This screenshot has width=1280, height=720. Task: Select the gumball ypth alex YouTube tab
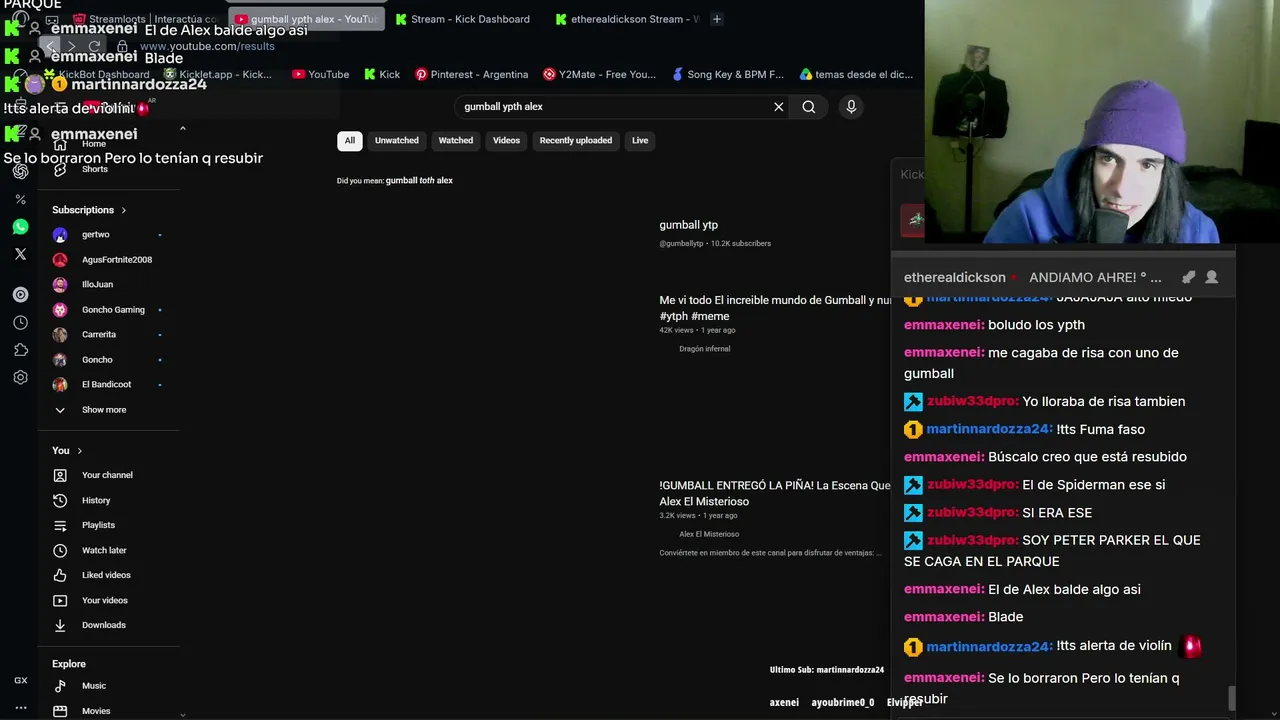coord(306,19)
